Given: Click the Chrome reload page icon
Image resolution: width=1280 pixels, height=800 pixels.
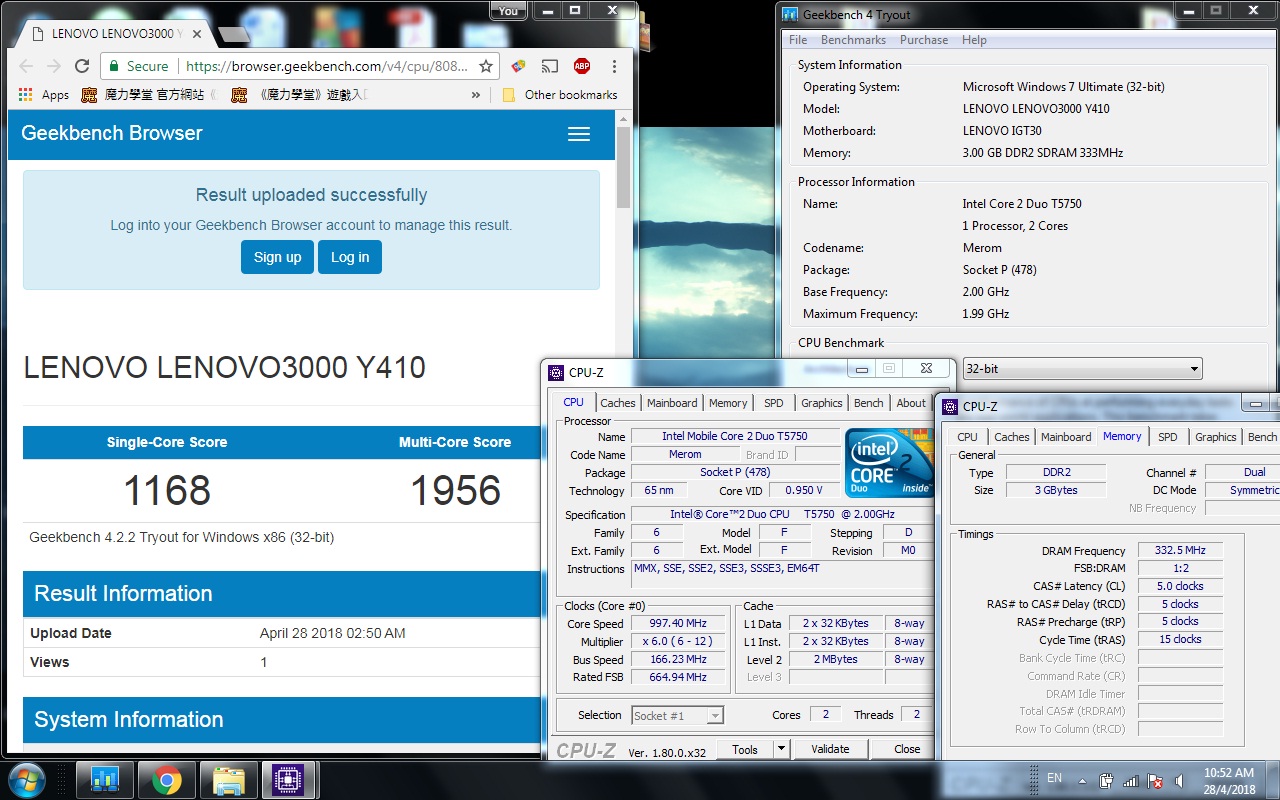Looking at the screenshot, I should 82,66.
